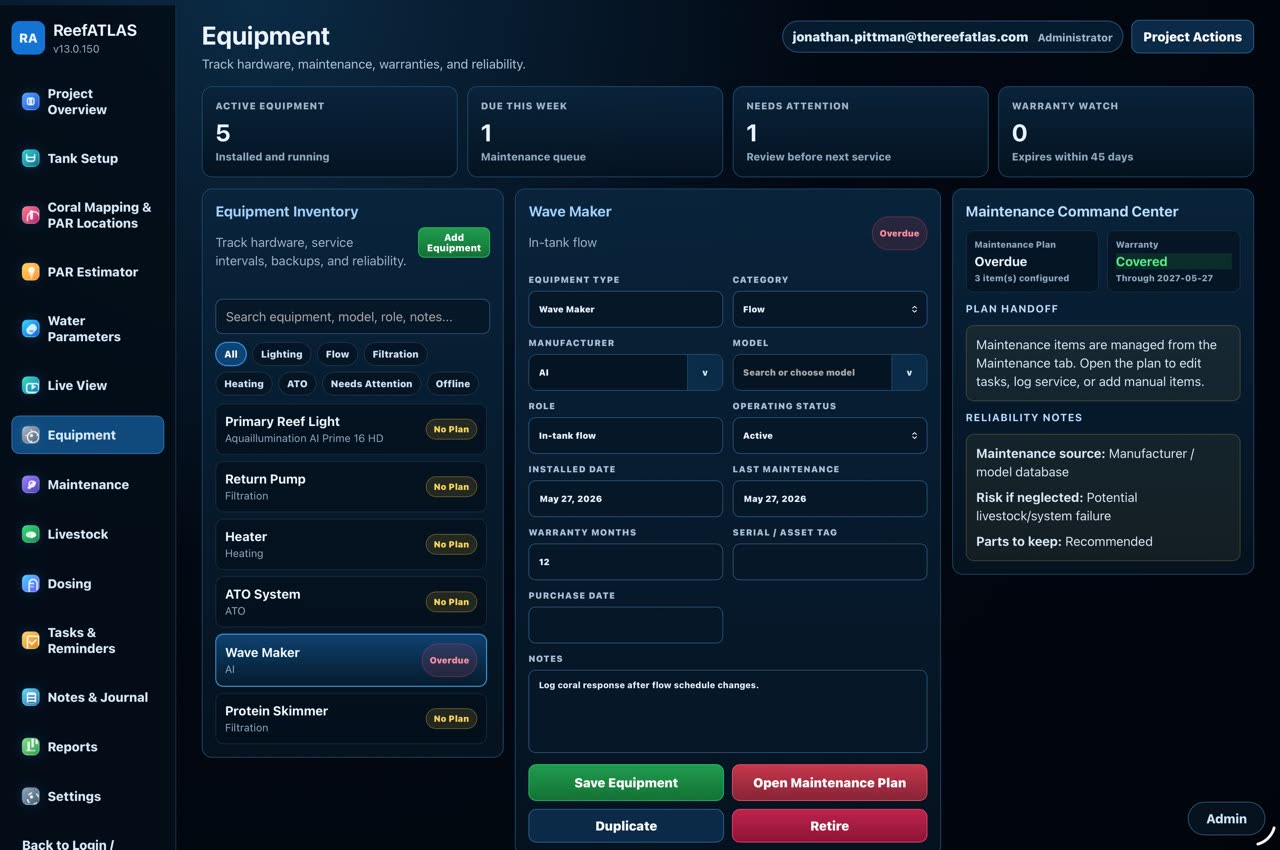This screenshot has height=850, width=1280.
Task: Click the Equipment Type input field
Action: click(626, 309)
